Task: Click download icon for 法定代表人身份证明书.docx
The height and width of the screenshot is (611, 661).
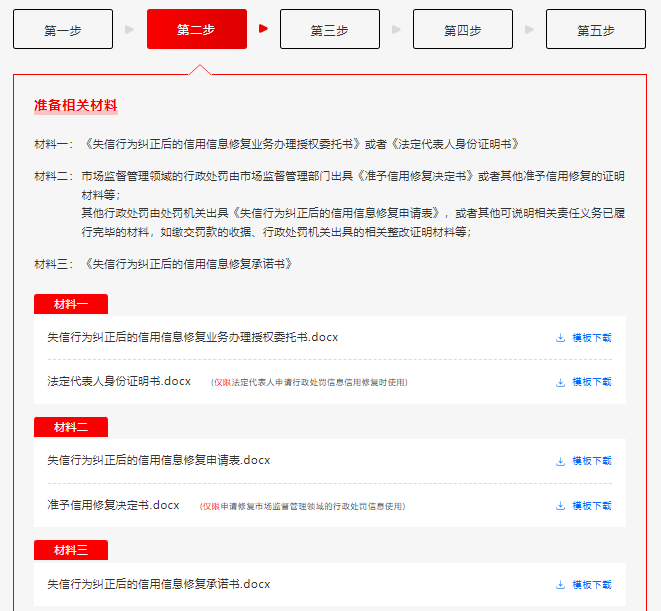Action: tap(560, 382)
